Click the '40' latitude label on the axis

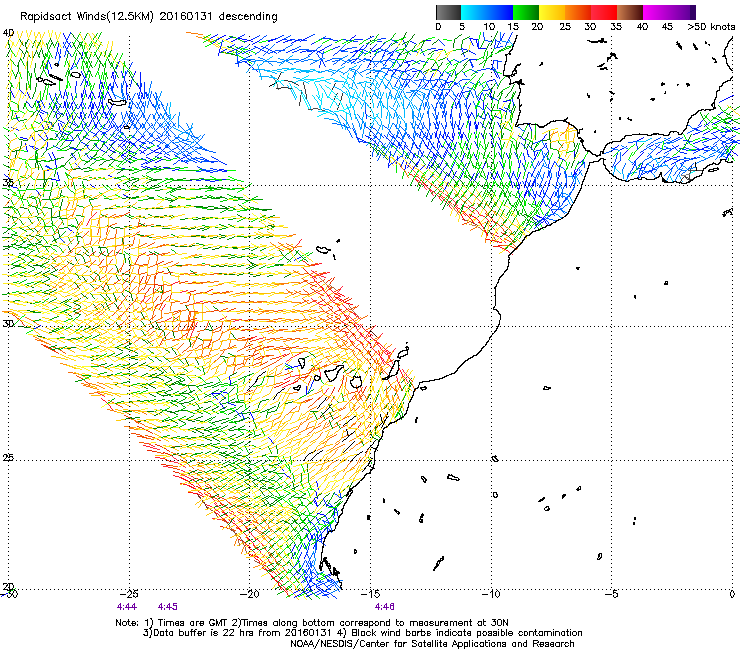(8, 33)
